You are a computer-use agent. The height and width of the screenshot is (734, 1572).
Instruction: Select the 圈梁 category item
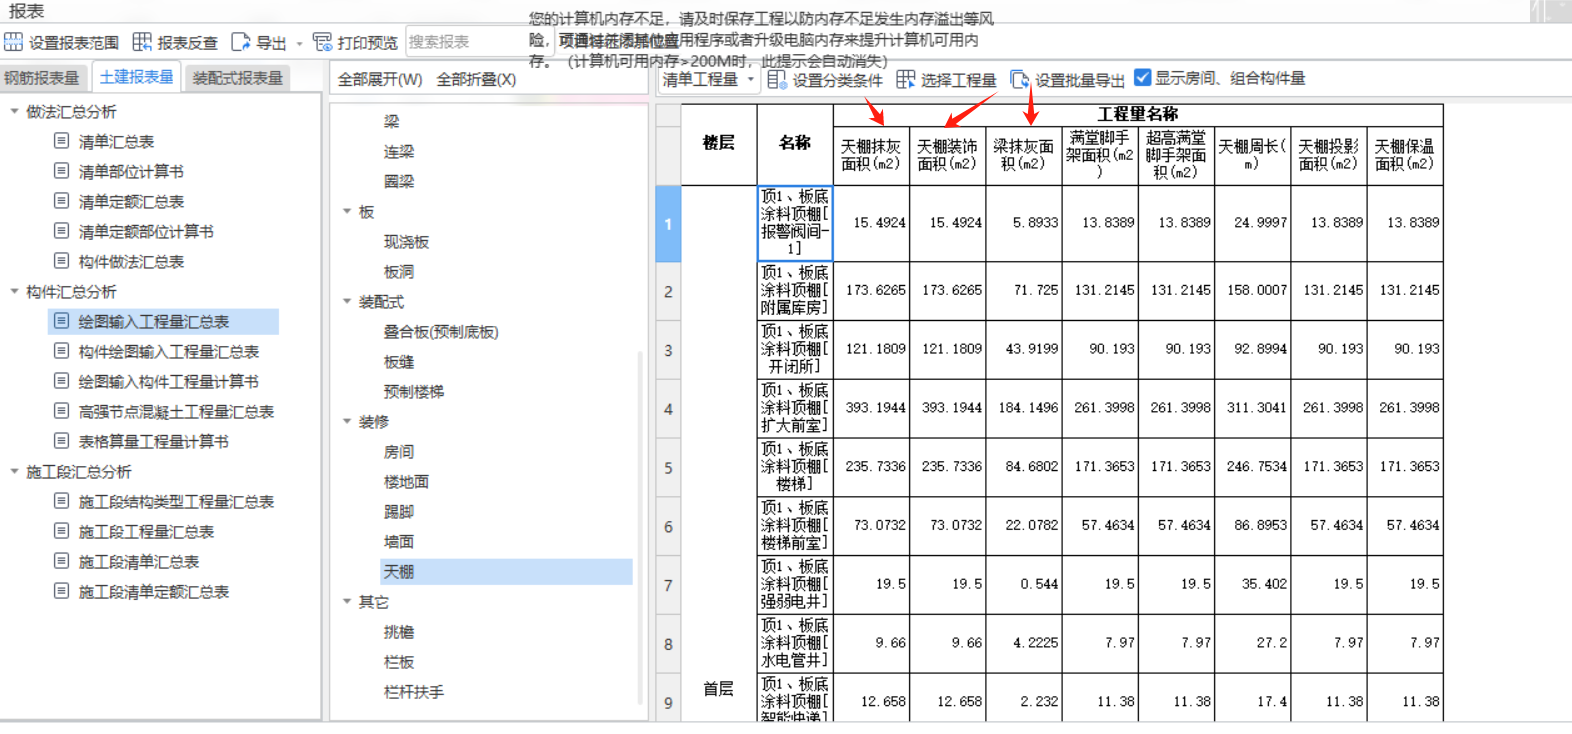point(399,181)
